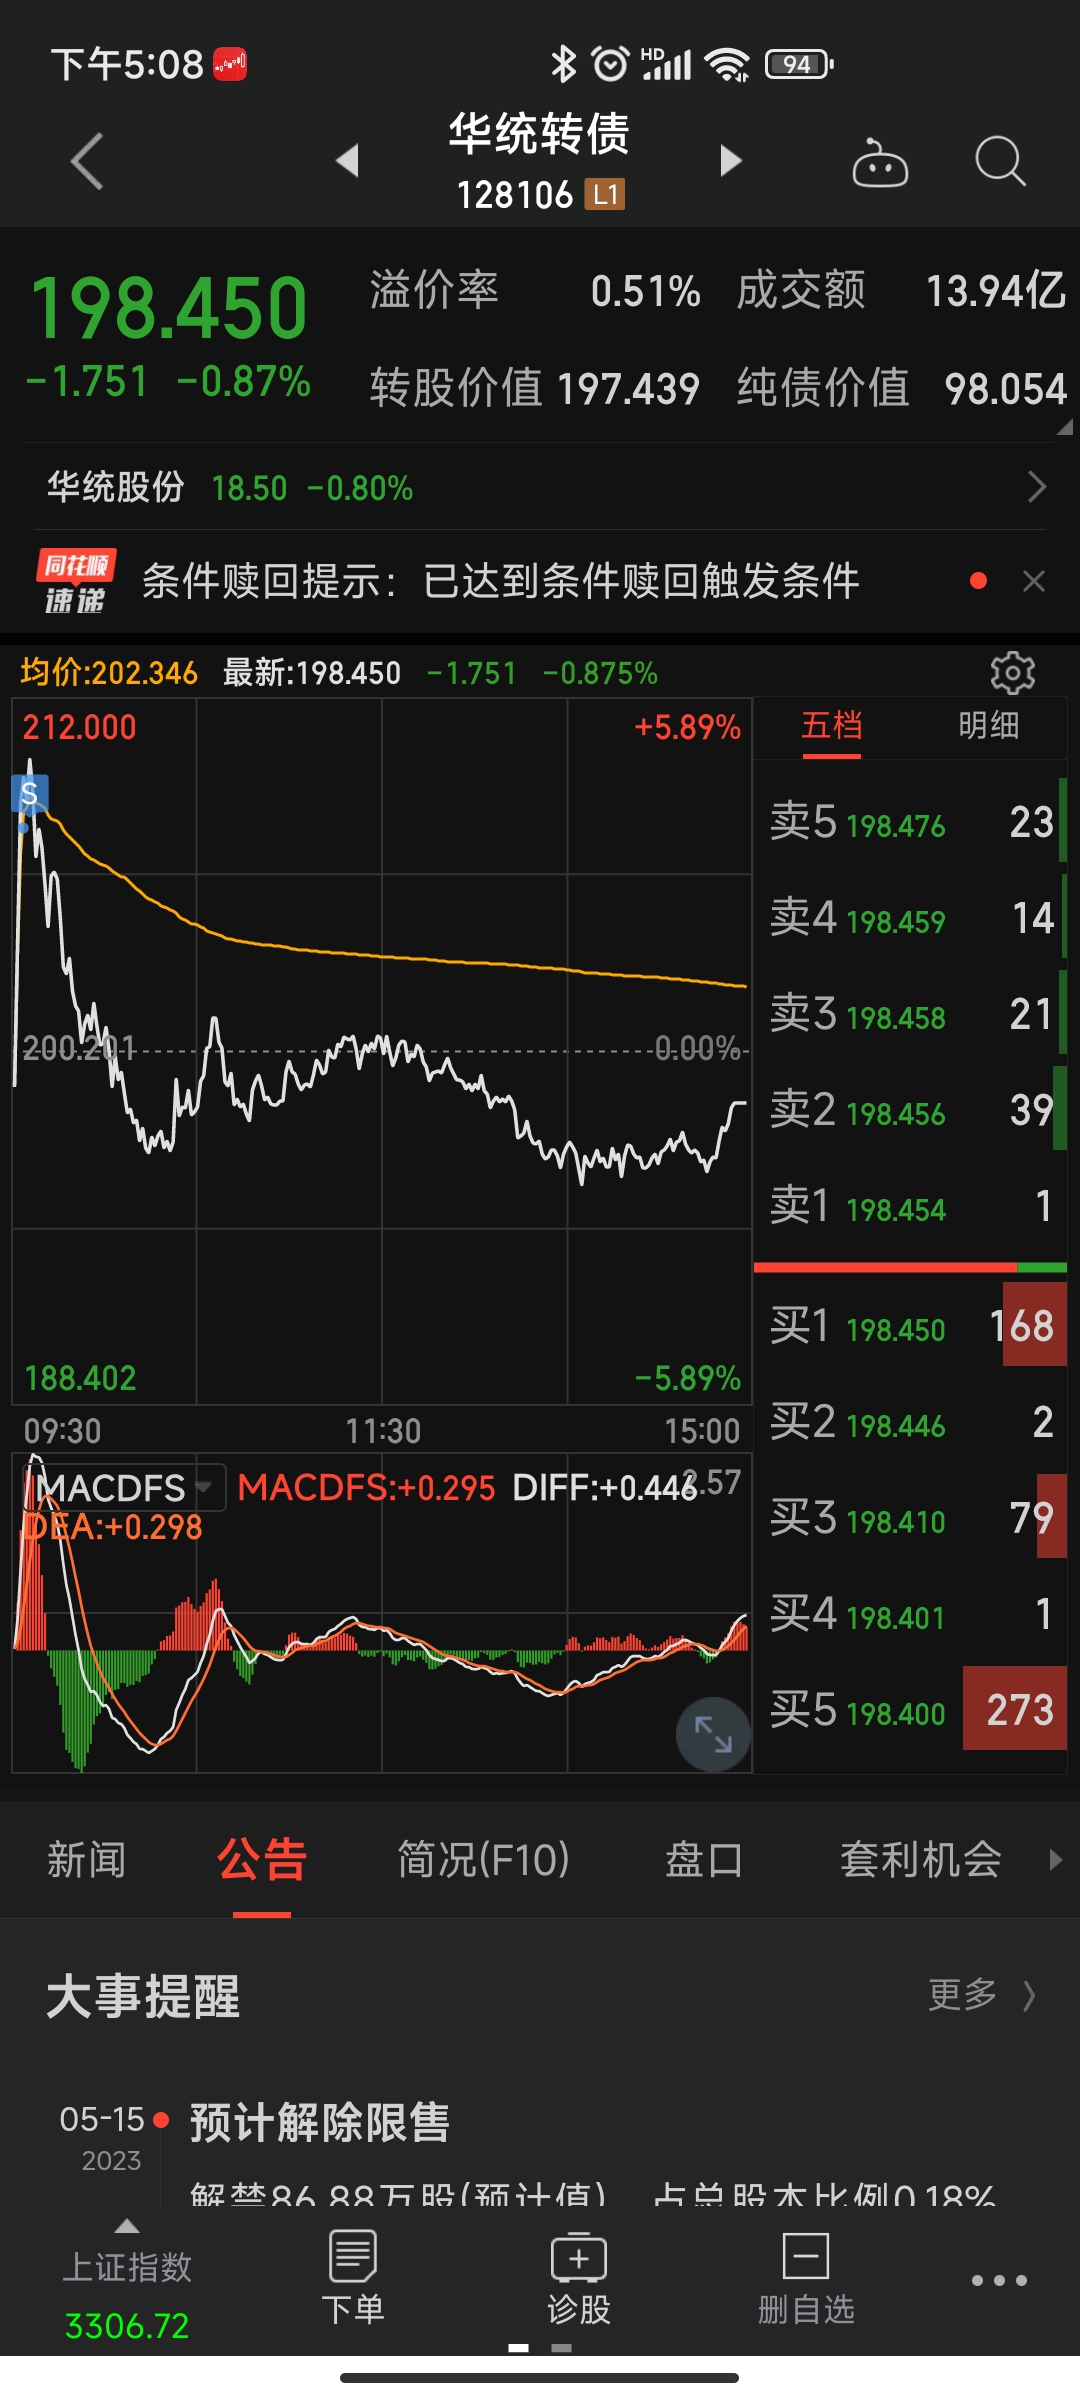Open the search magnifier icon
Image resolution: width=1080 pixels, height=2400 pixels.
point(999,161)
